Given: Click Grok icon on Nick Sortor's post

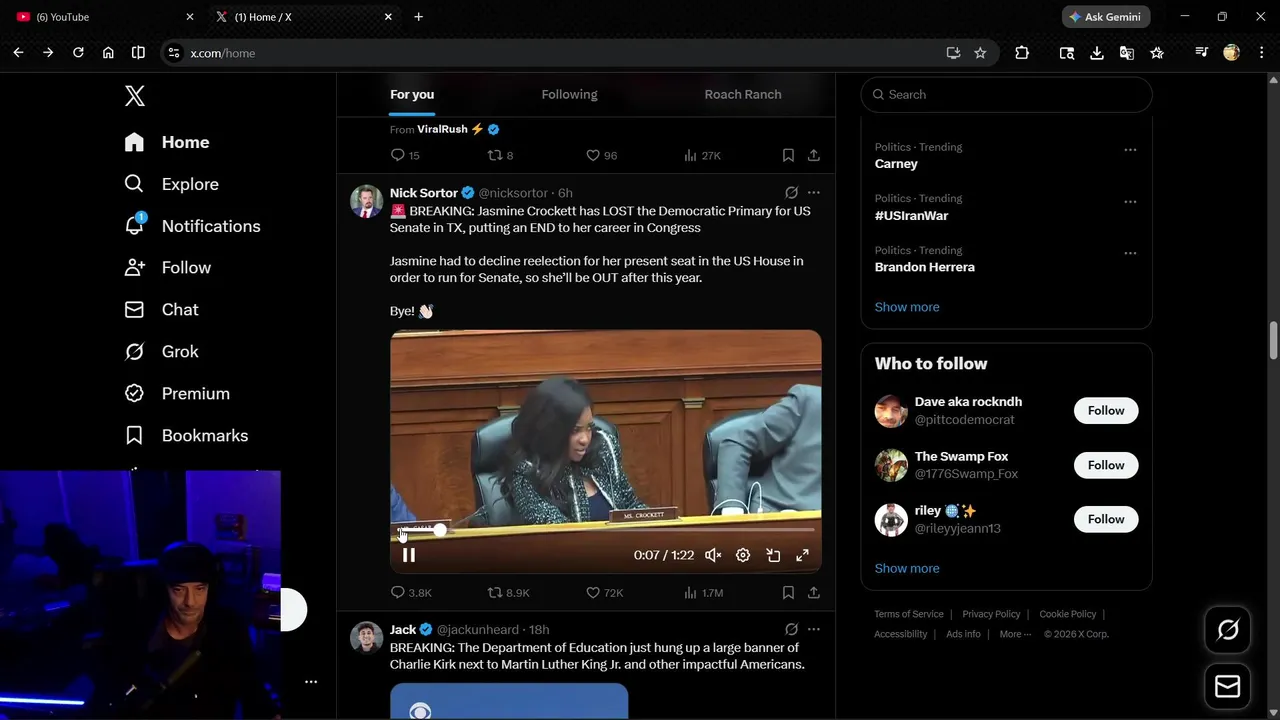Looking at the screenshot, I should [x=791, y=193].
